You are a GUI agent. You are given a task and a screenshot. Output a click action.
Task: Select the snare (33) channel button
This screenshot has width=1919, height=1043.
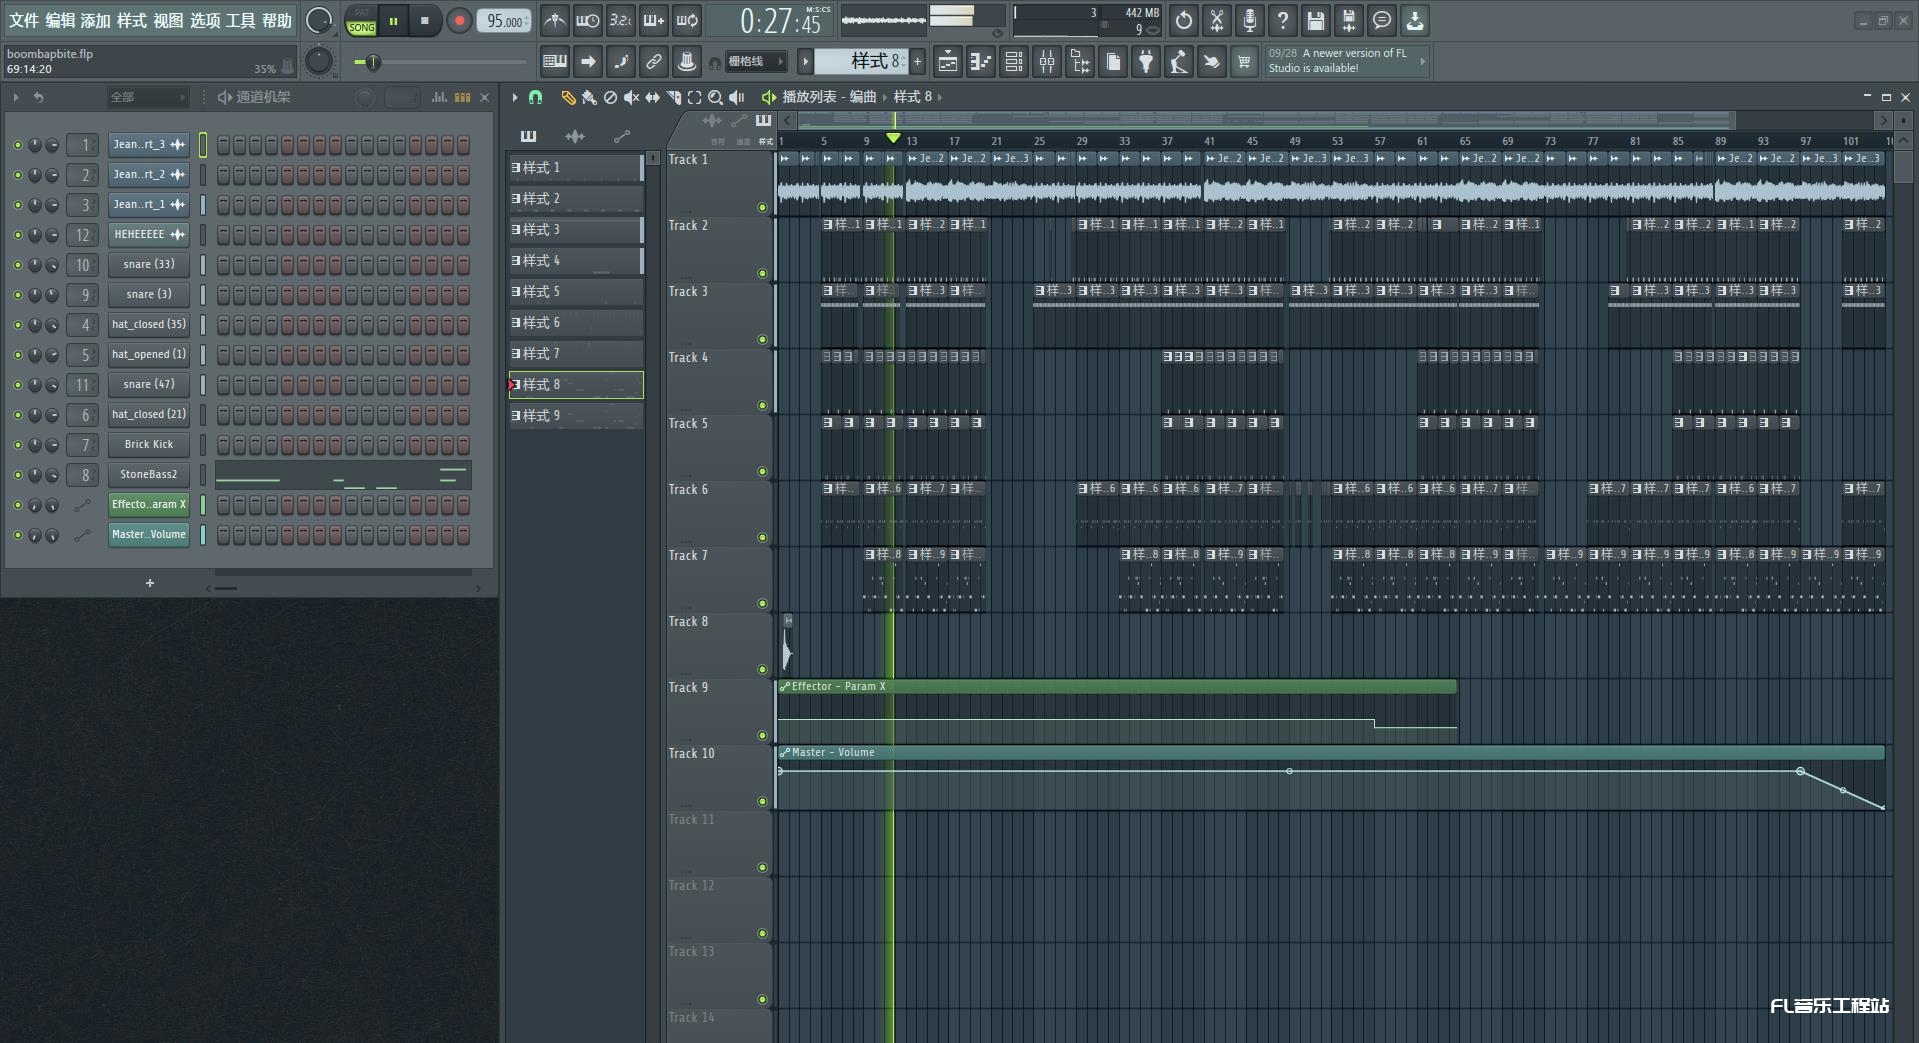point(149,265)
